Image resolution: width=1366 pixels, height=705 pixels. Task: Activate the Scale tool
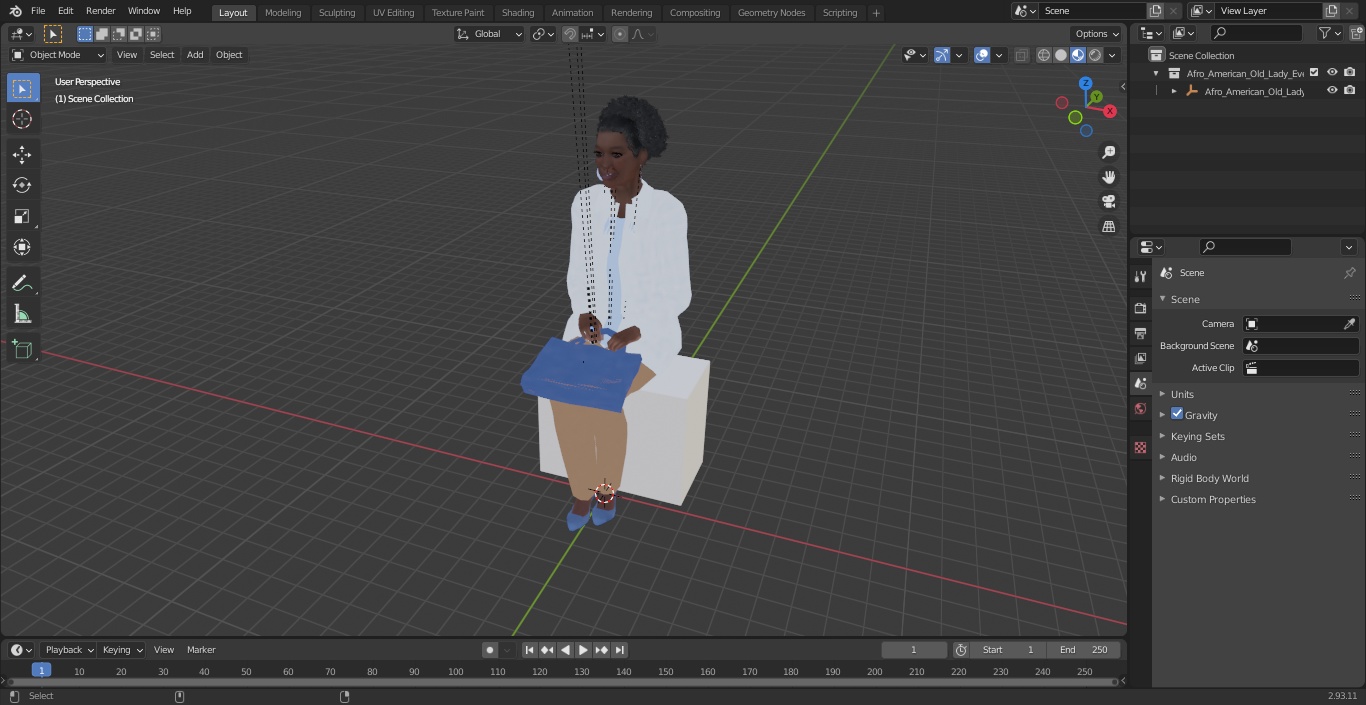click(22, 216)
